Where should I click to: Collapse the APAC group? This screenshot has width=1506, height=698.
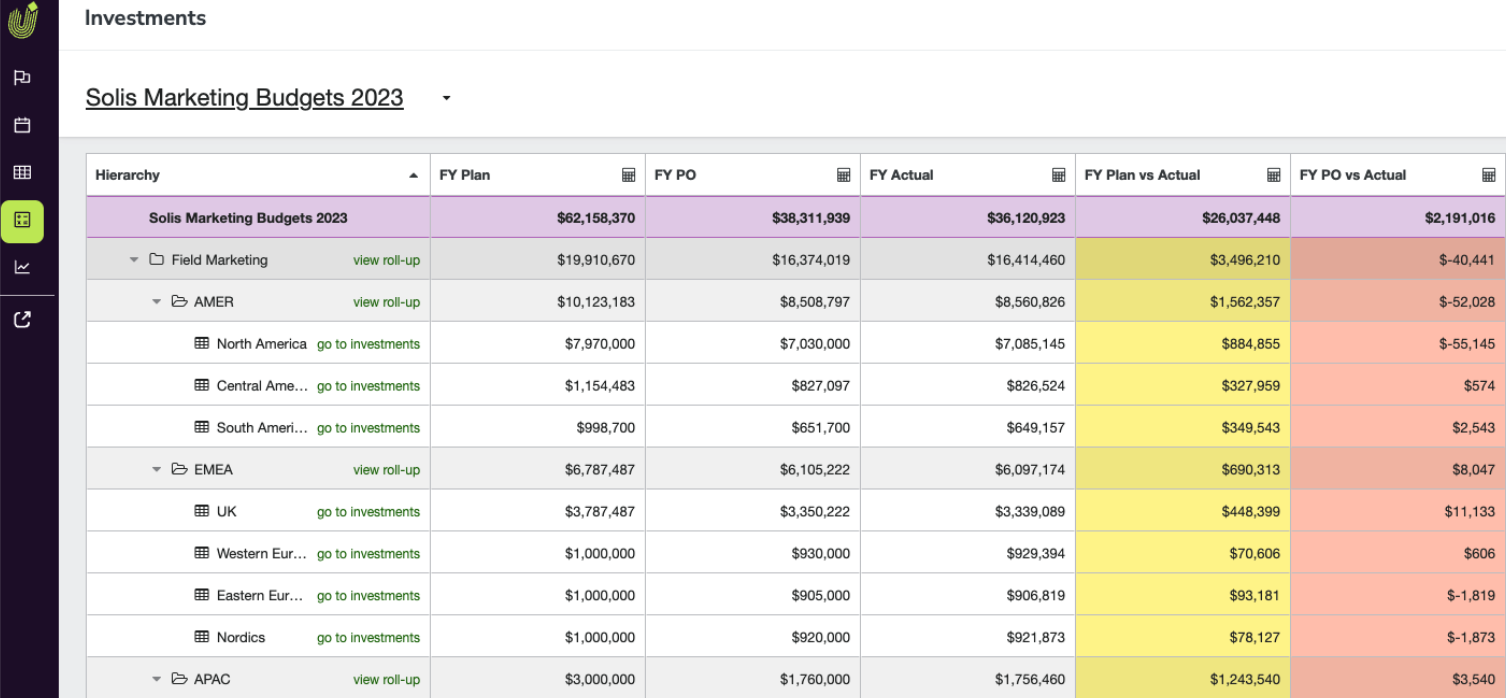[157, 680]
